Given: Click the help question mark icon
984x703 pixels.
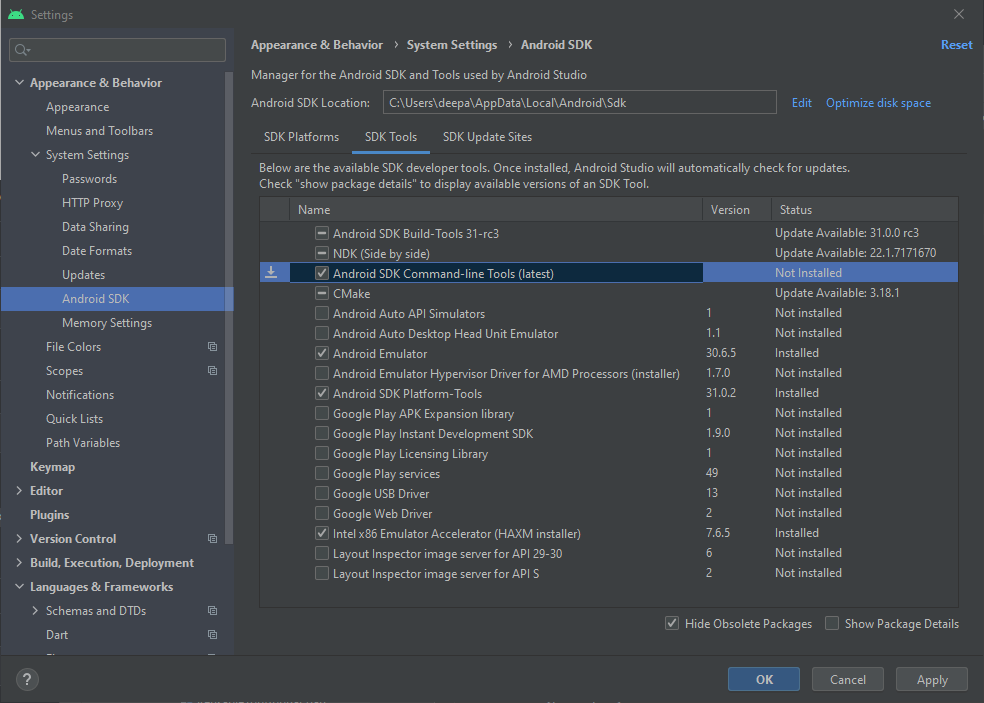Looking at the screenshot, I should [x=27, y=679].
